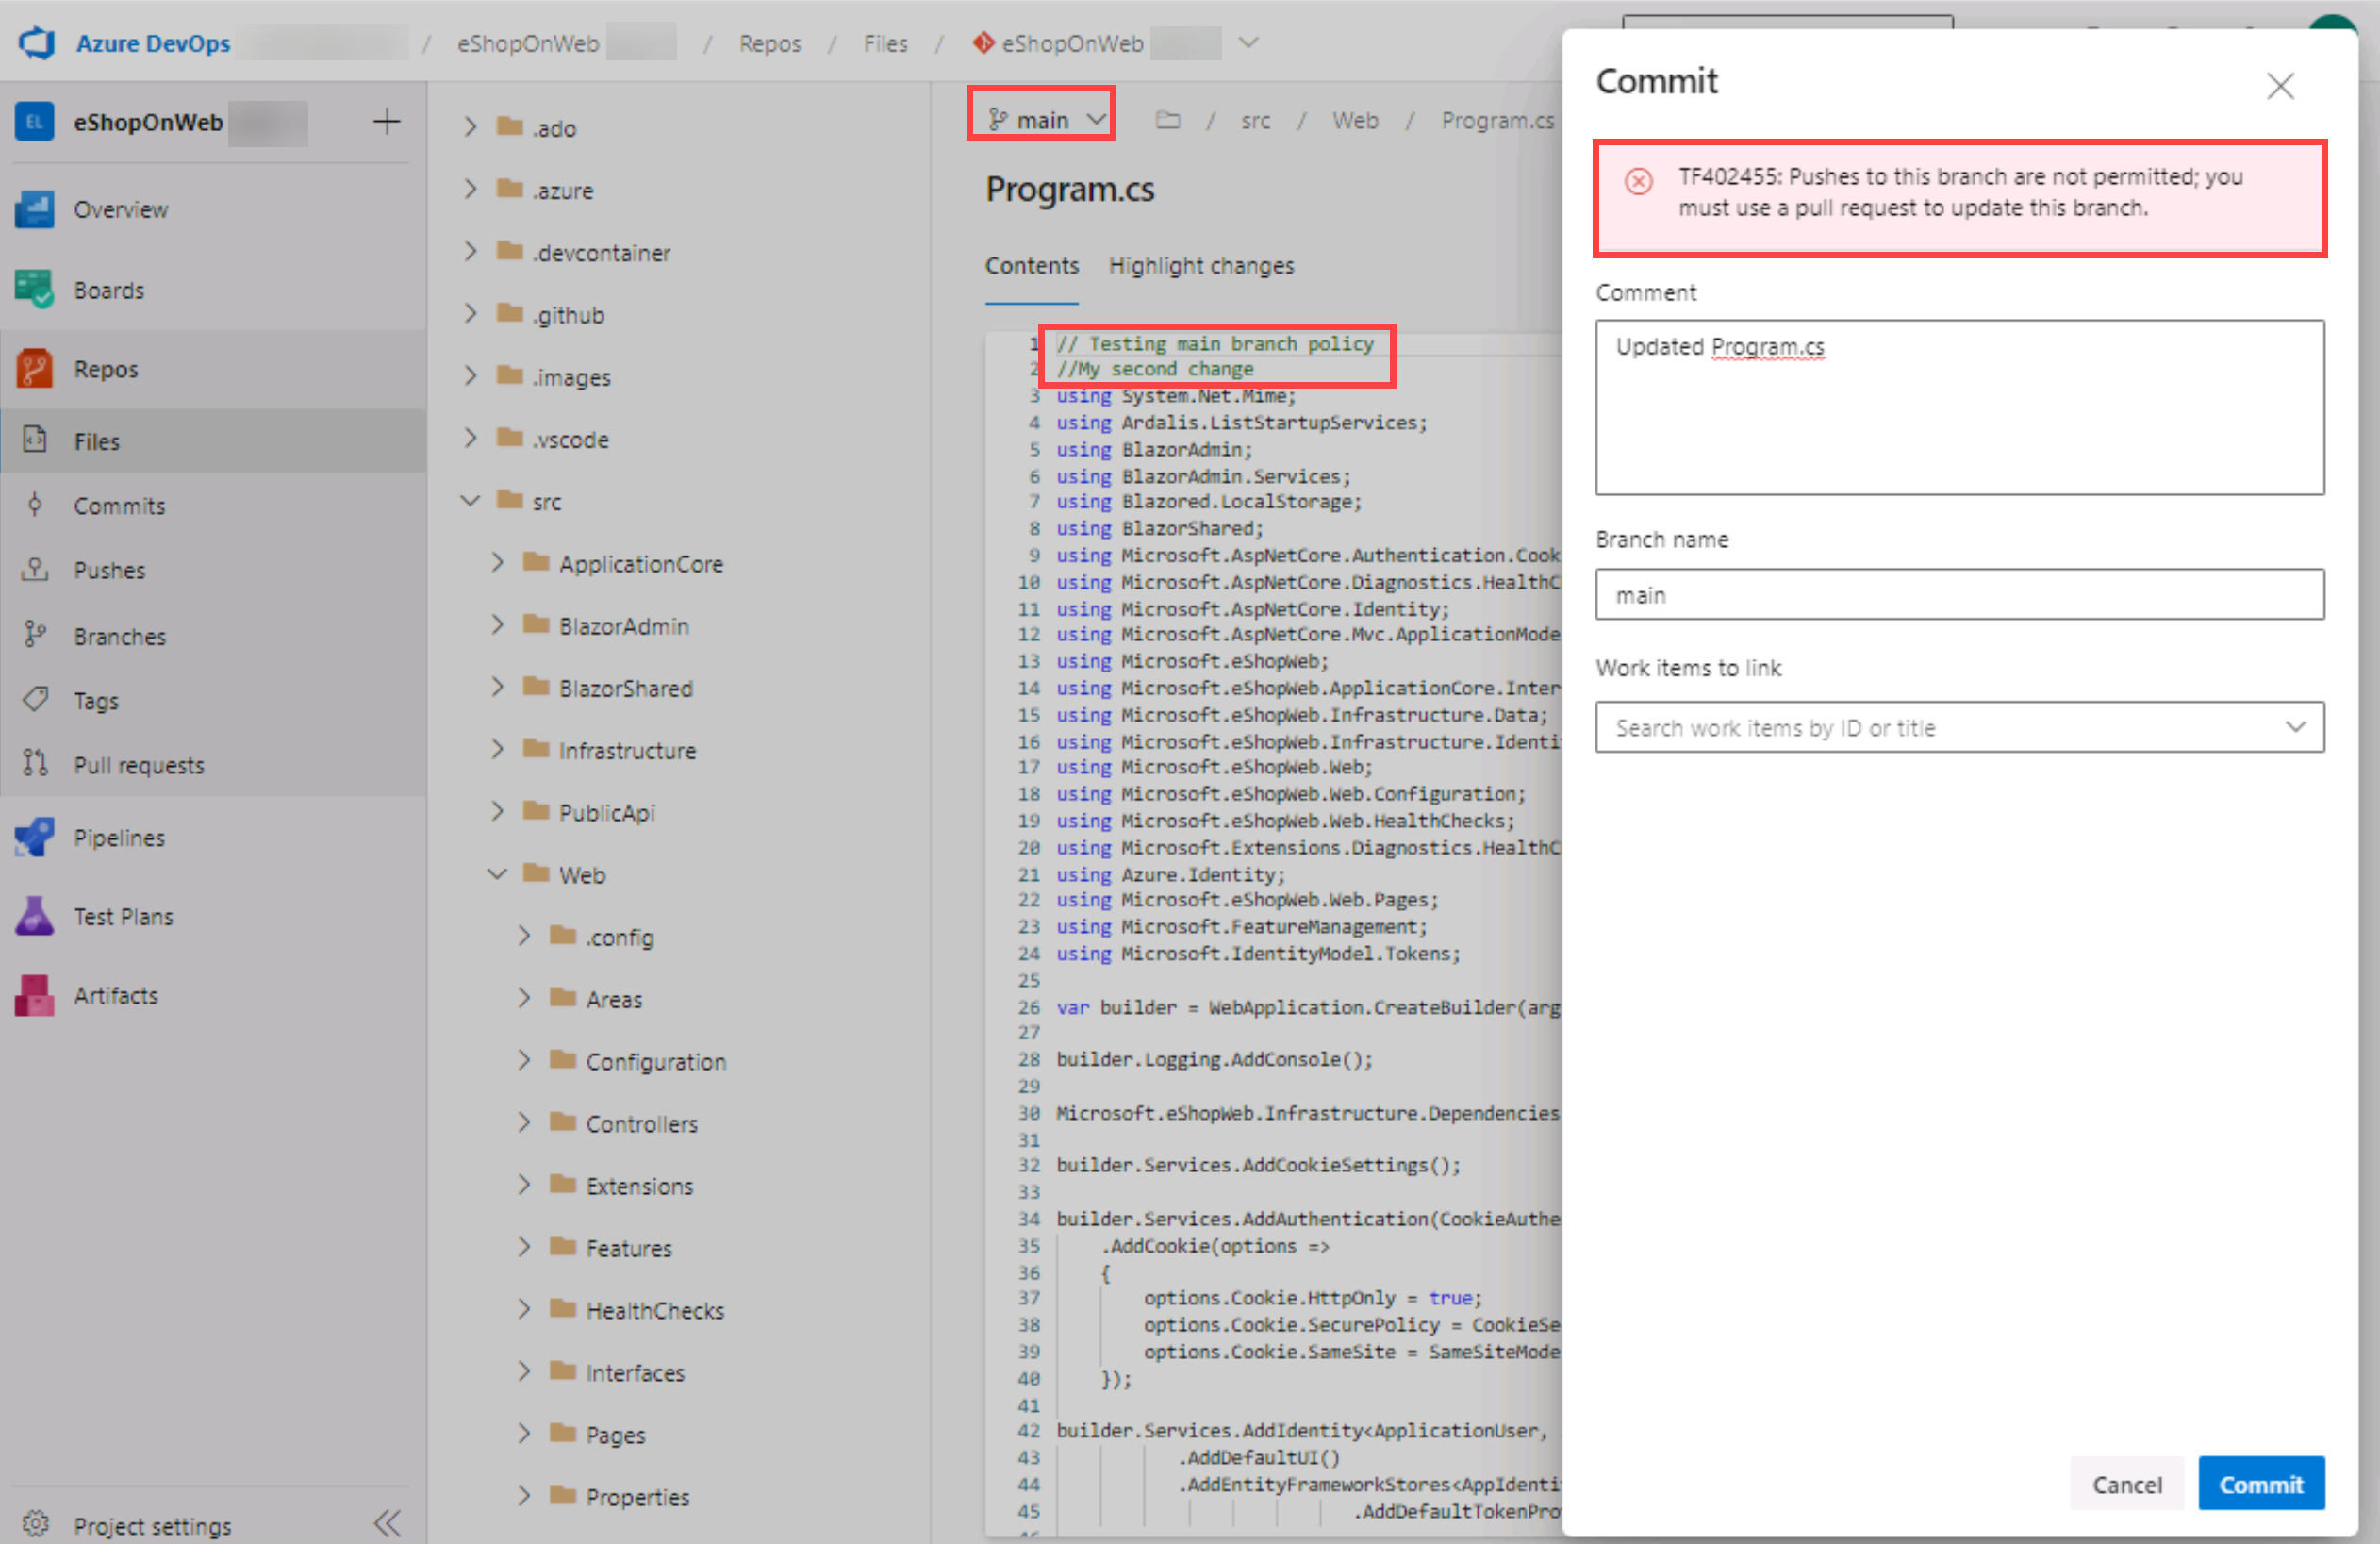
Task: Select Files in the Repos menu
Action: [x=213, y=441]
